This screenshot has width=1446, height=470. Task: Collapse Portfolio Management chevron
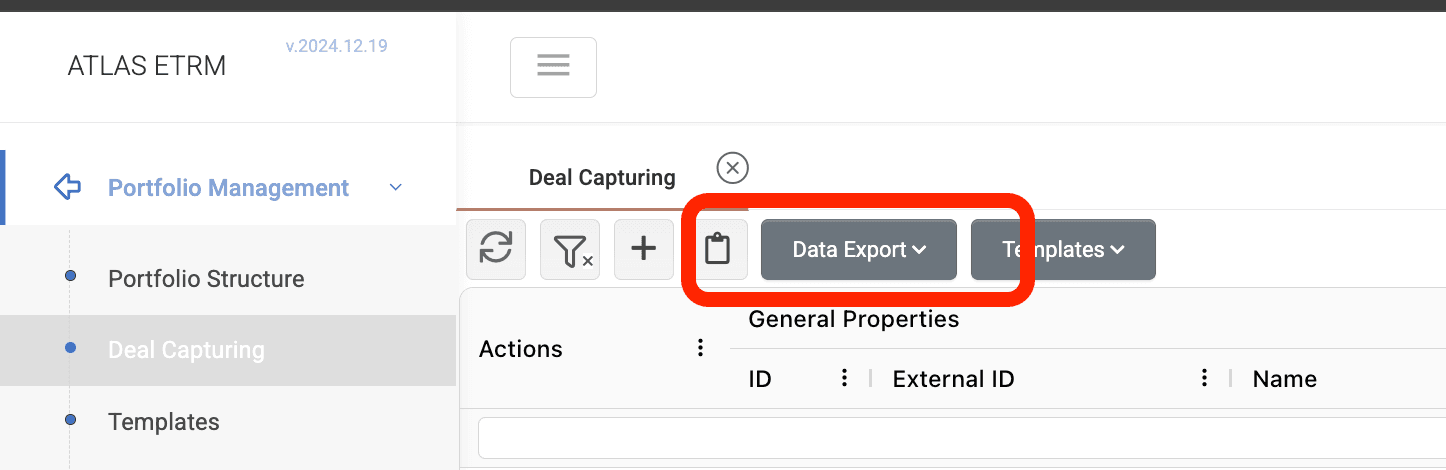pos(396,187)
